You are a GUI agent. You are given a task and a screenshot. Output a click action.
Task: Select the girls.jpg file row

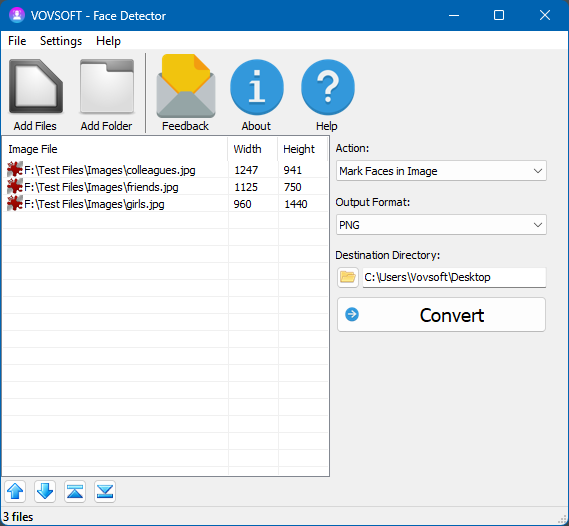[165, 204]
